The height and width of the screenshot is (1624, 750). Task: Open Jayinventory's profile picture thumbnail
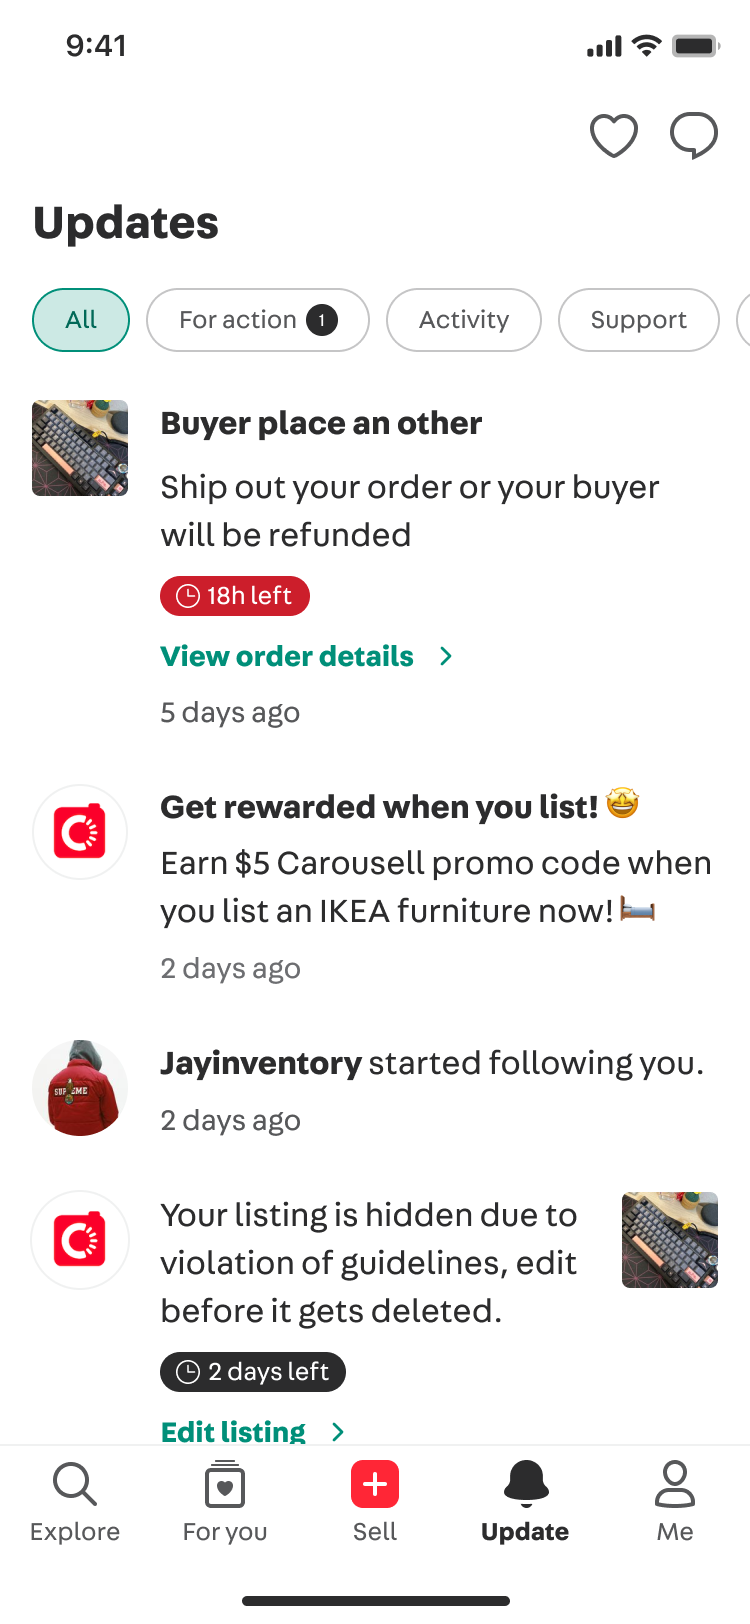(80, 1087)
